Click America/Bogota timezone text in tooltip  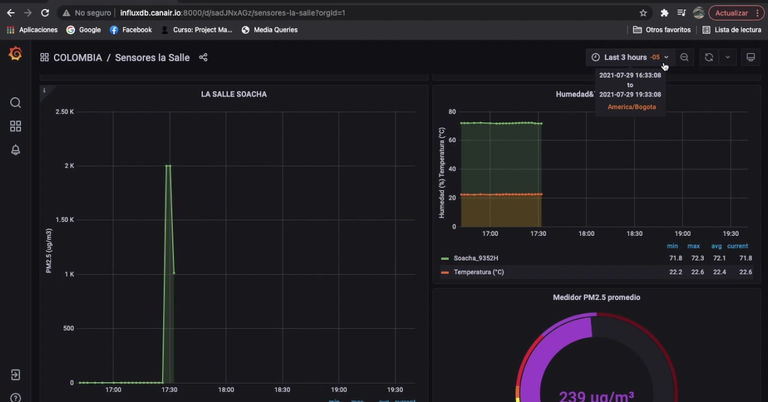[x=631, y=107]
